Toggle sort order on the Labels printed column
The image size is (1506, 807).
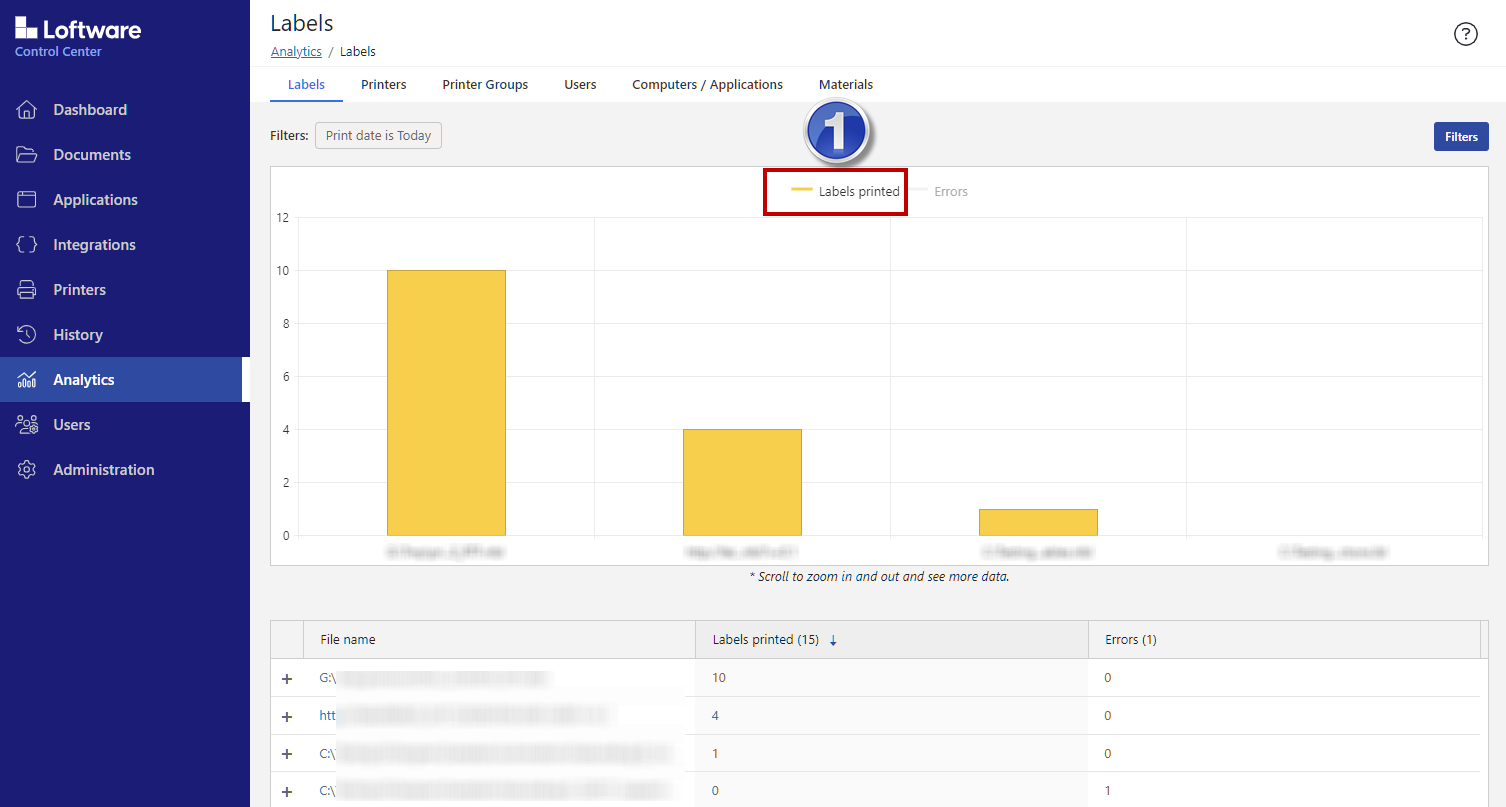point(833,639)
